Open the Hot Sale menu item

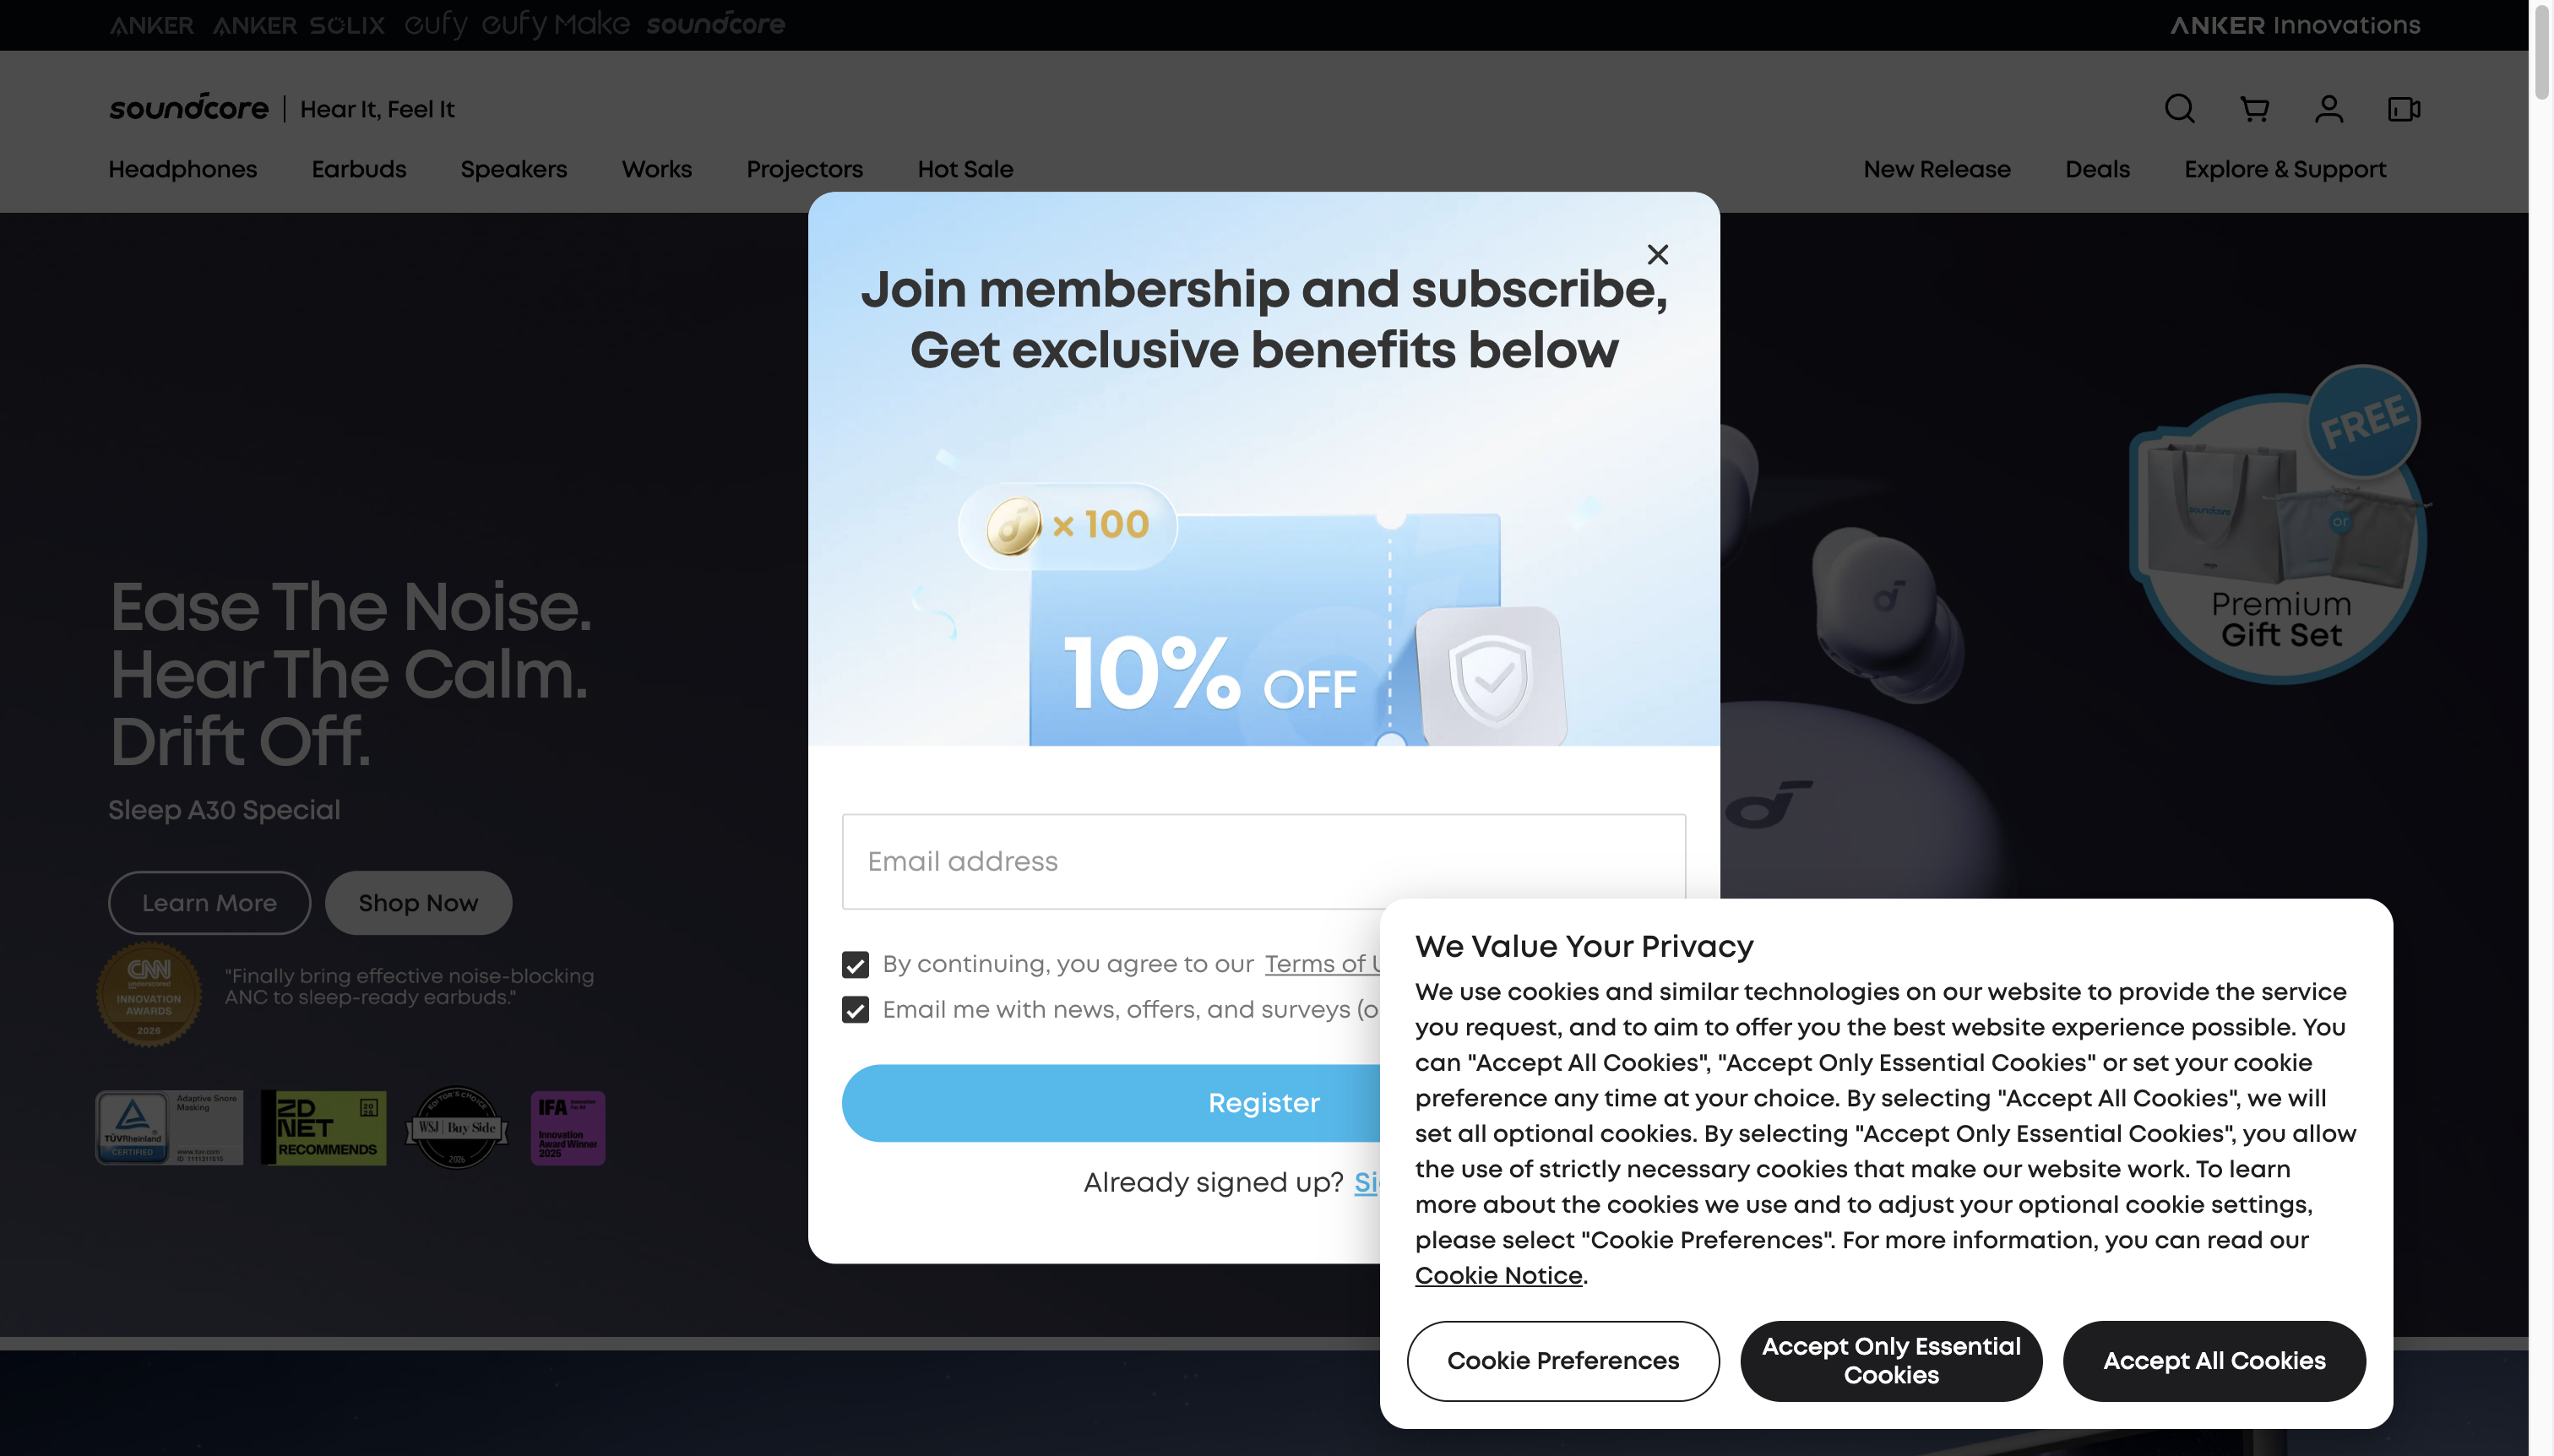point(965,169)
